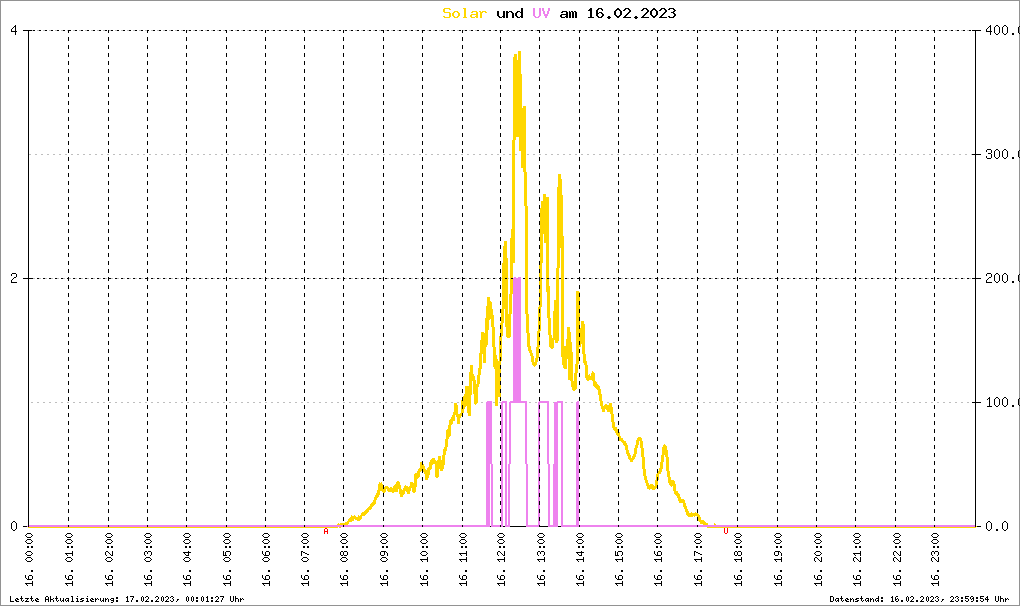Select the '16. 12:00' time axis label
The image size is (1020, 606).
click(x=503, y=561)
